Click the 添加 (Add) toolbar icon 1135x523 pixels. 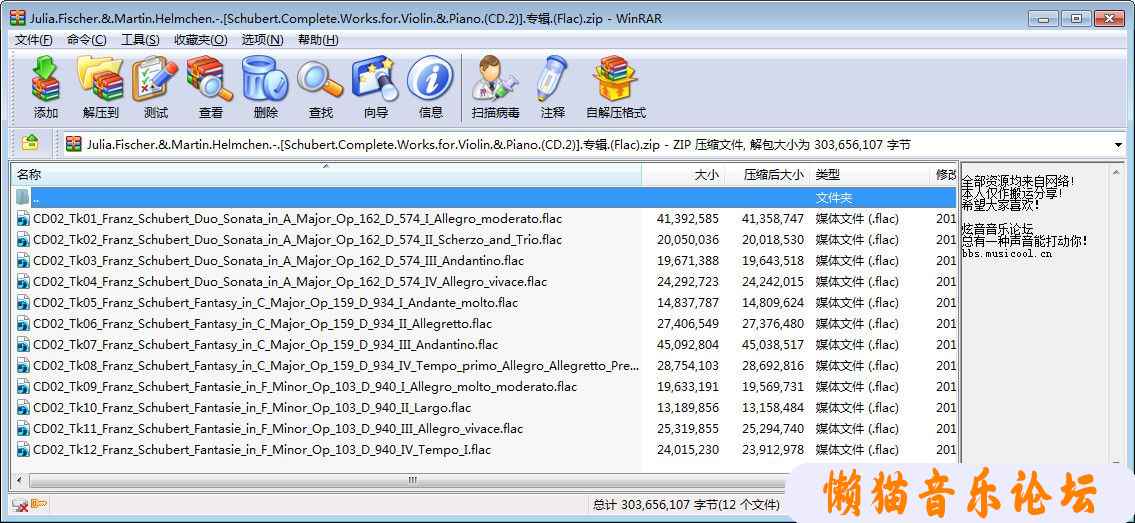pyautogui.click(x=45, y=78)
